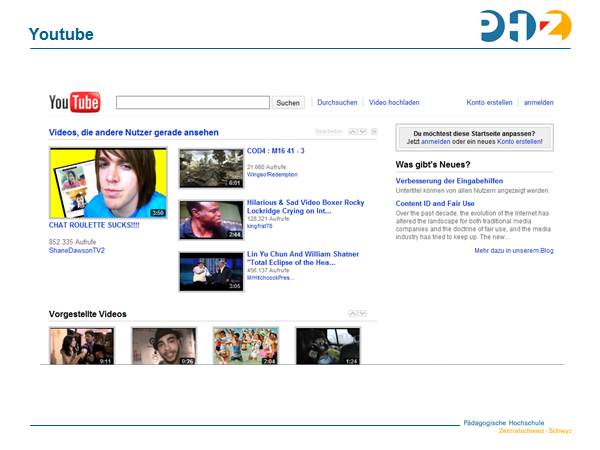Visit the channel link under Lin Yu Chun video
Viewport: 600px width, 450px height.
[x=271, y=278]
